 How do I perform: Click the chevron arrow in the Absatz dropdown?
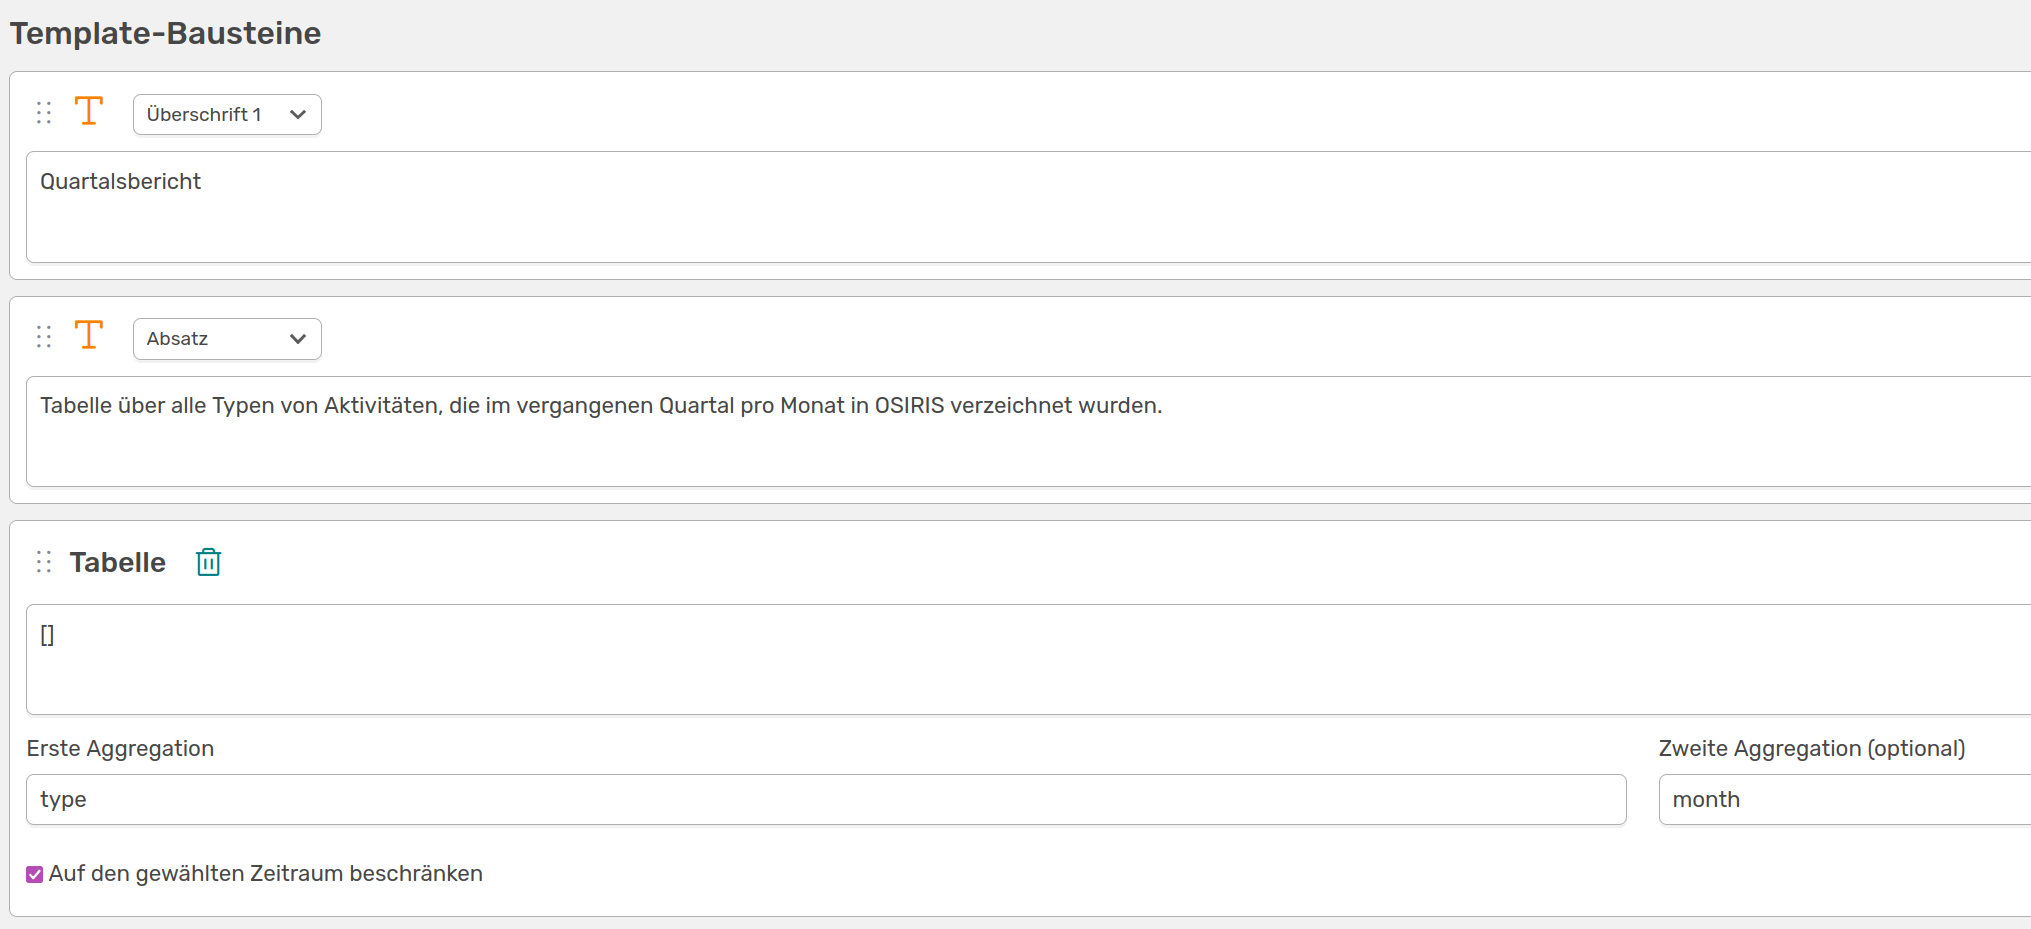click(298, 339)
